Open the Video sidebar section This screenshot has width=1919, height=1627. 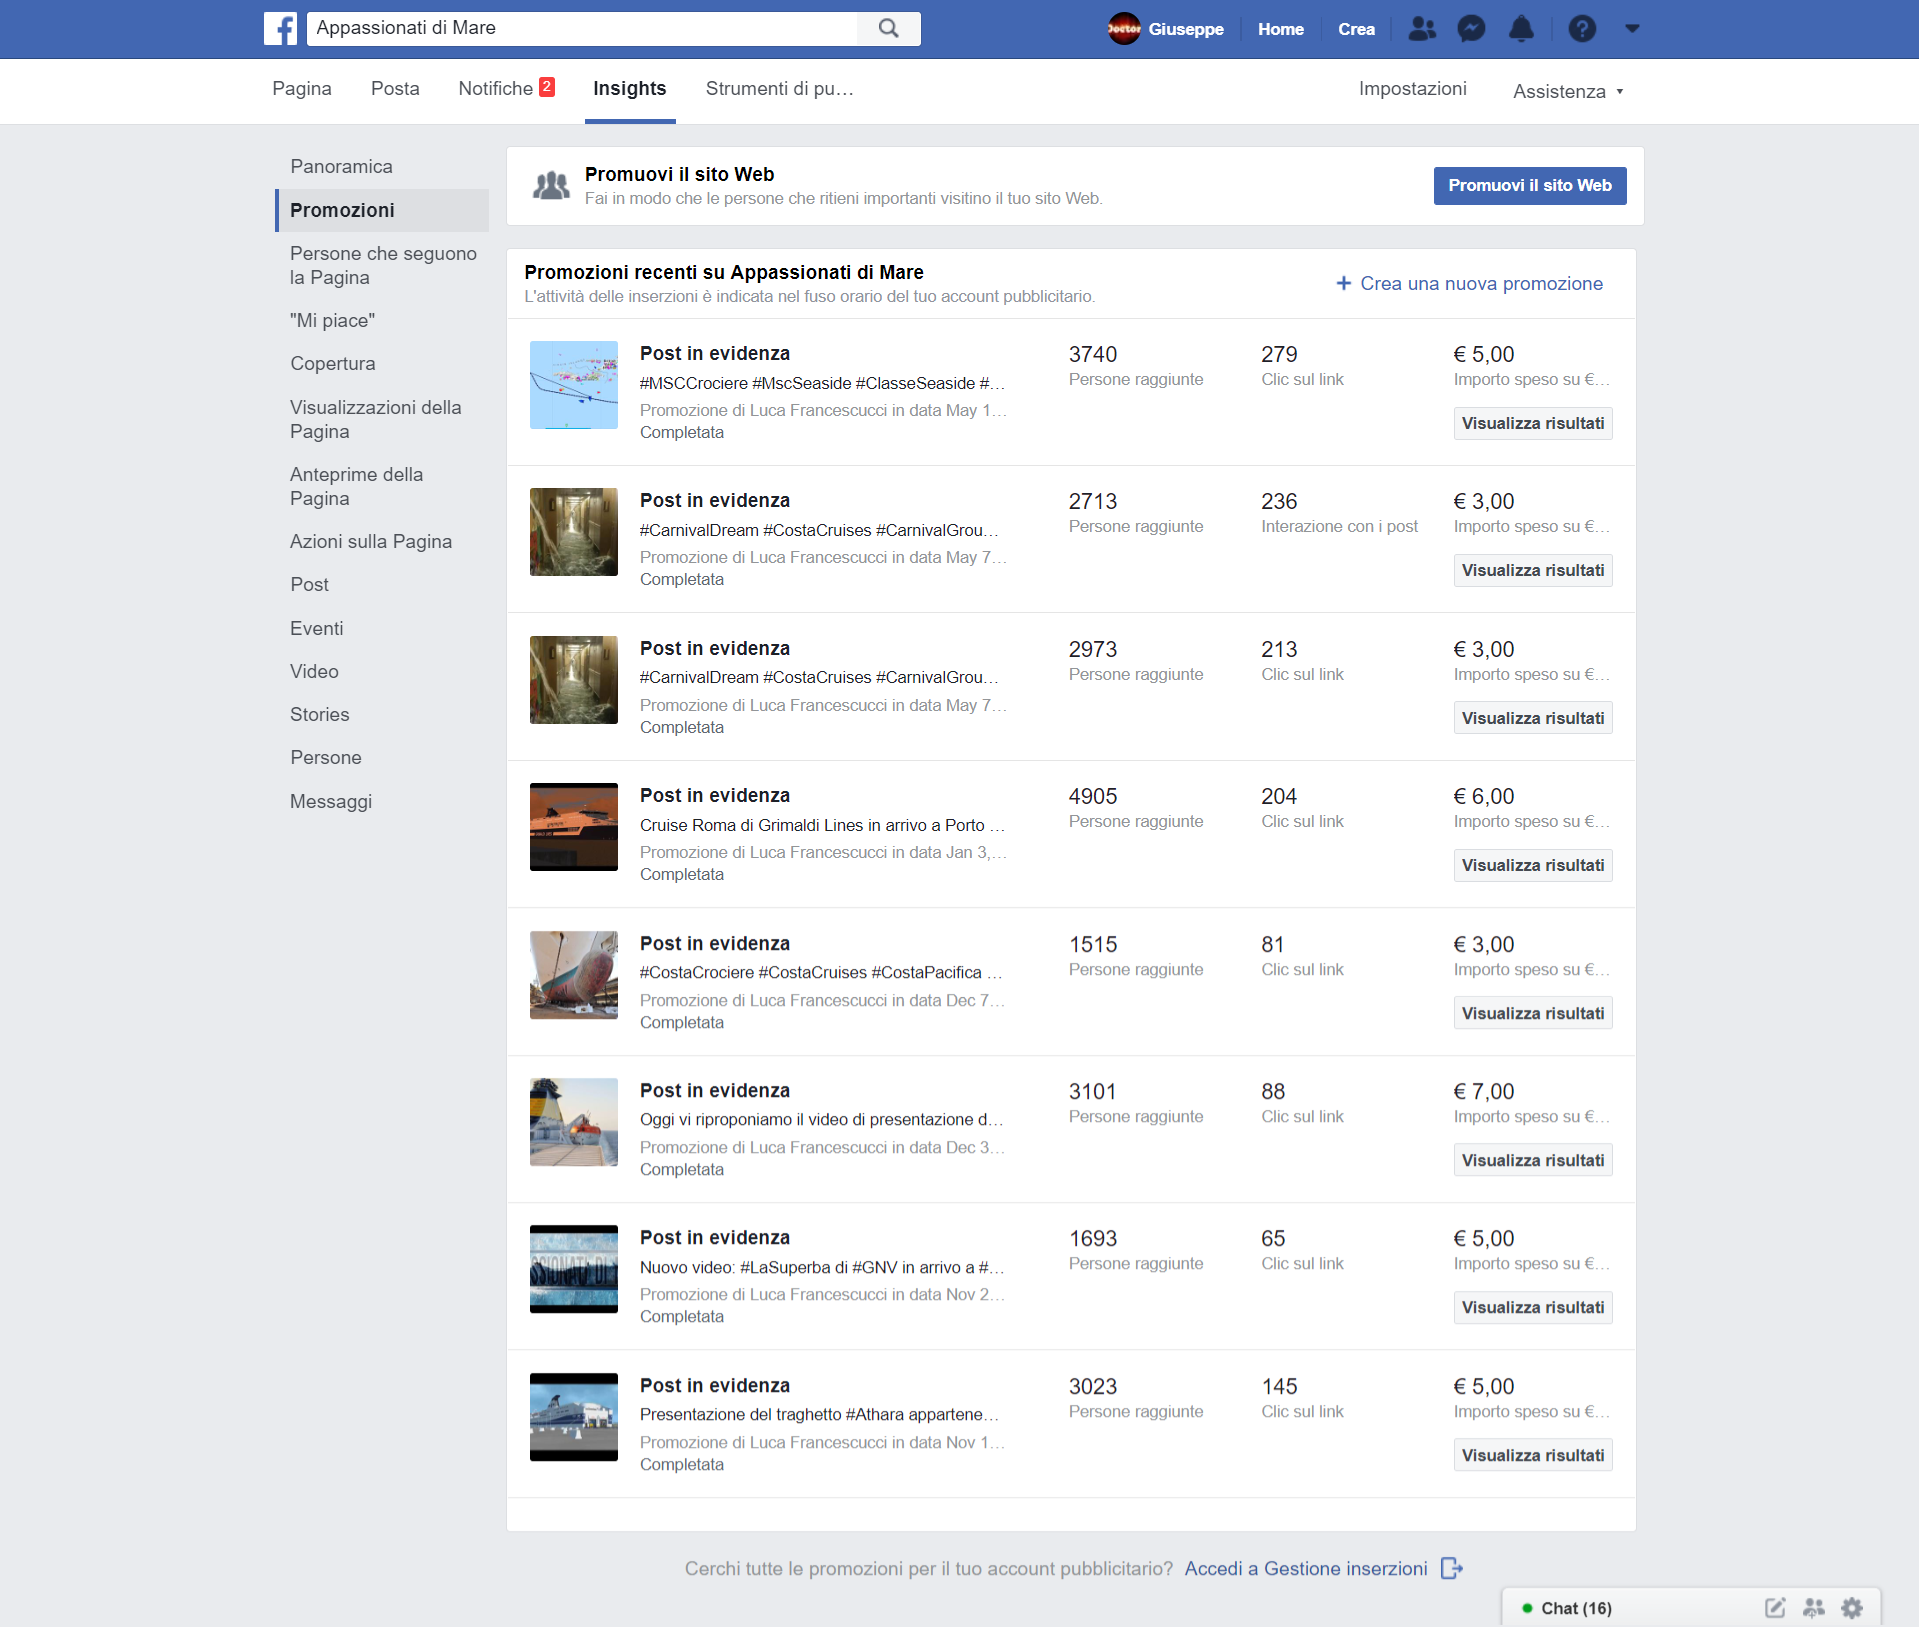(x=314, y=671)
